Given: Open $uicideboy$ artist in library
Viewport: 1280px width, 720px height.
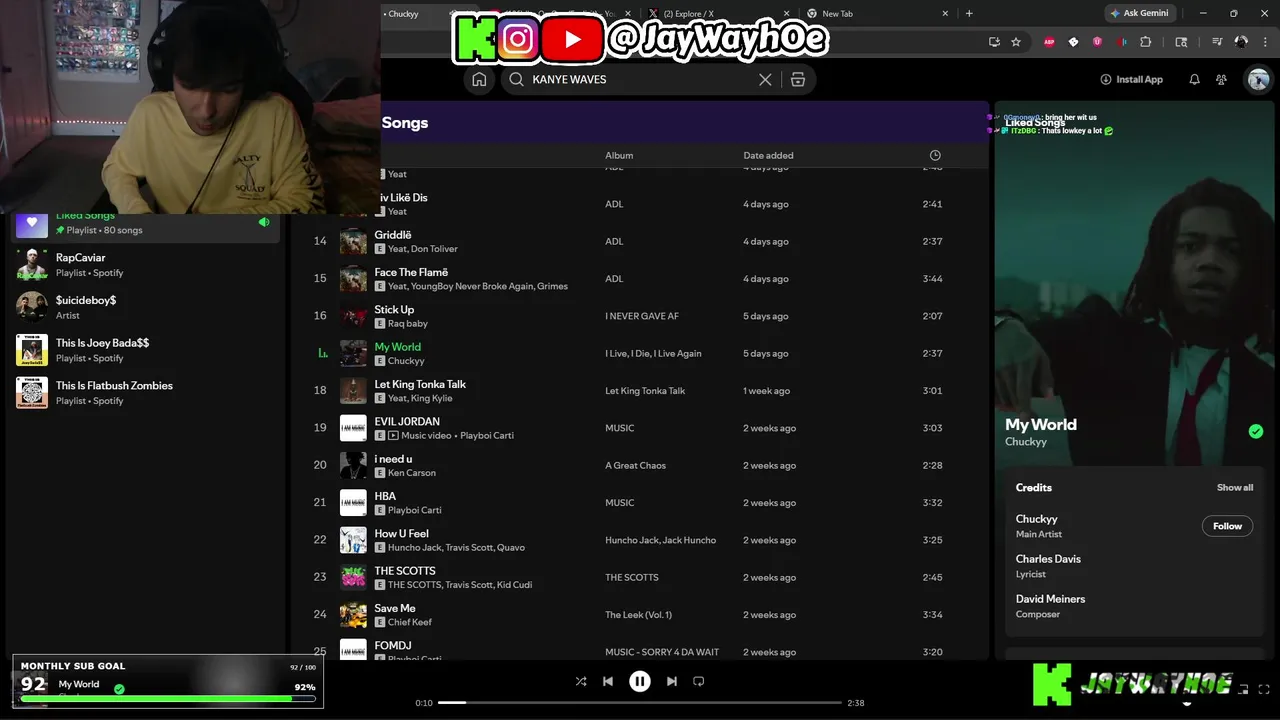Looking at the screenshot, I should (x=145, y=307).
